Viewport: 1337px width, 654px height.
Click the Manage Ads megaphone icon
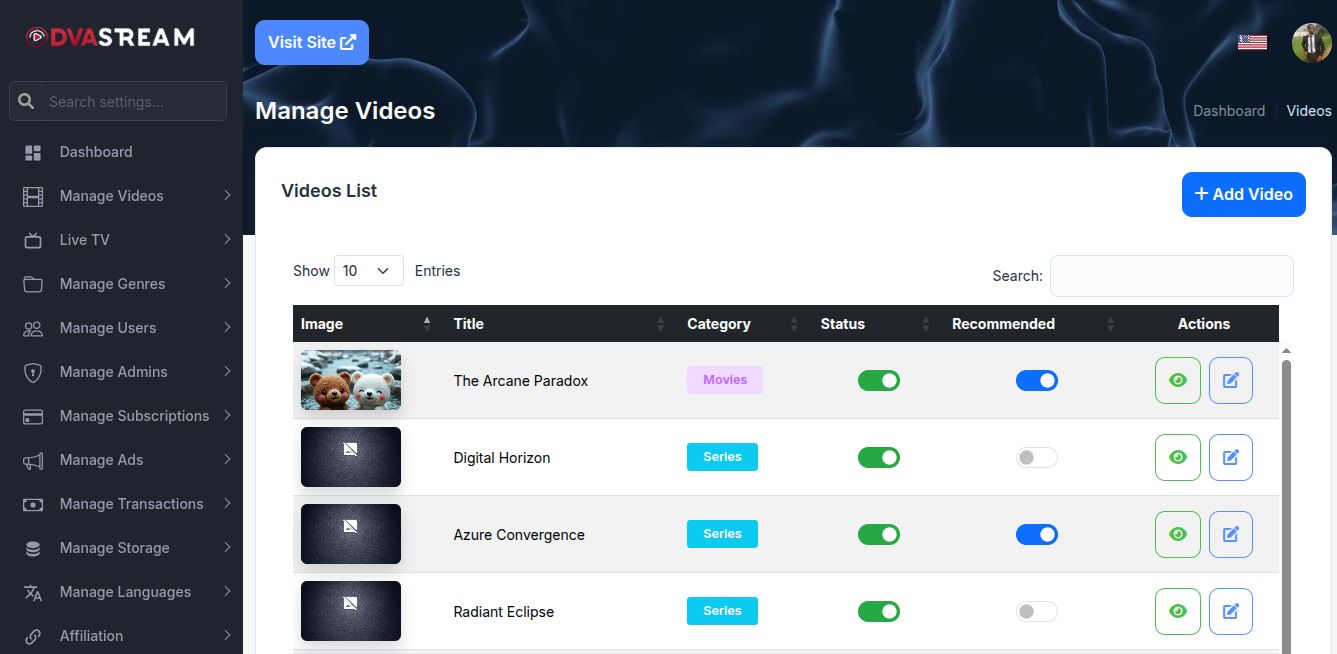click(33, 460)
